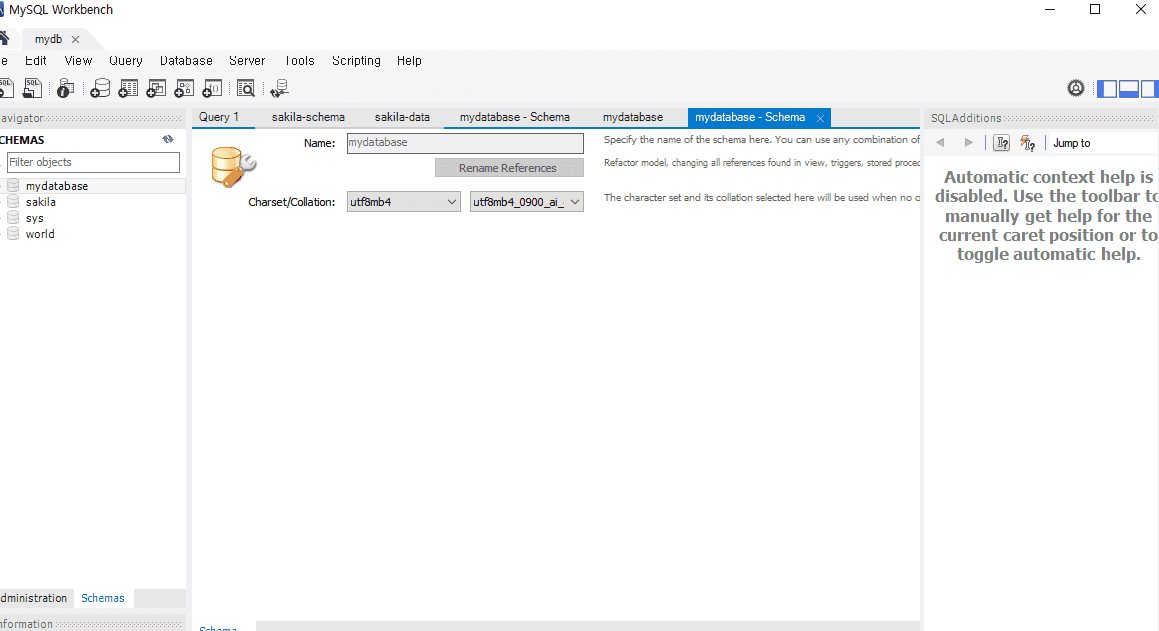The height and width of the screenshot is (631, 1159).
Task: Switch to the sakila-schema tab
Action: (308, 117)
